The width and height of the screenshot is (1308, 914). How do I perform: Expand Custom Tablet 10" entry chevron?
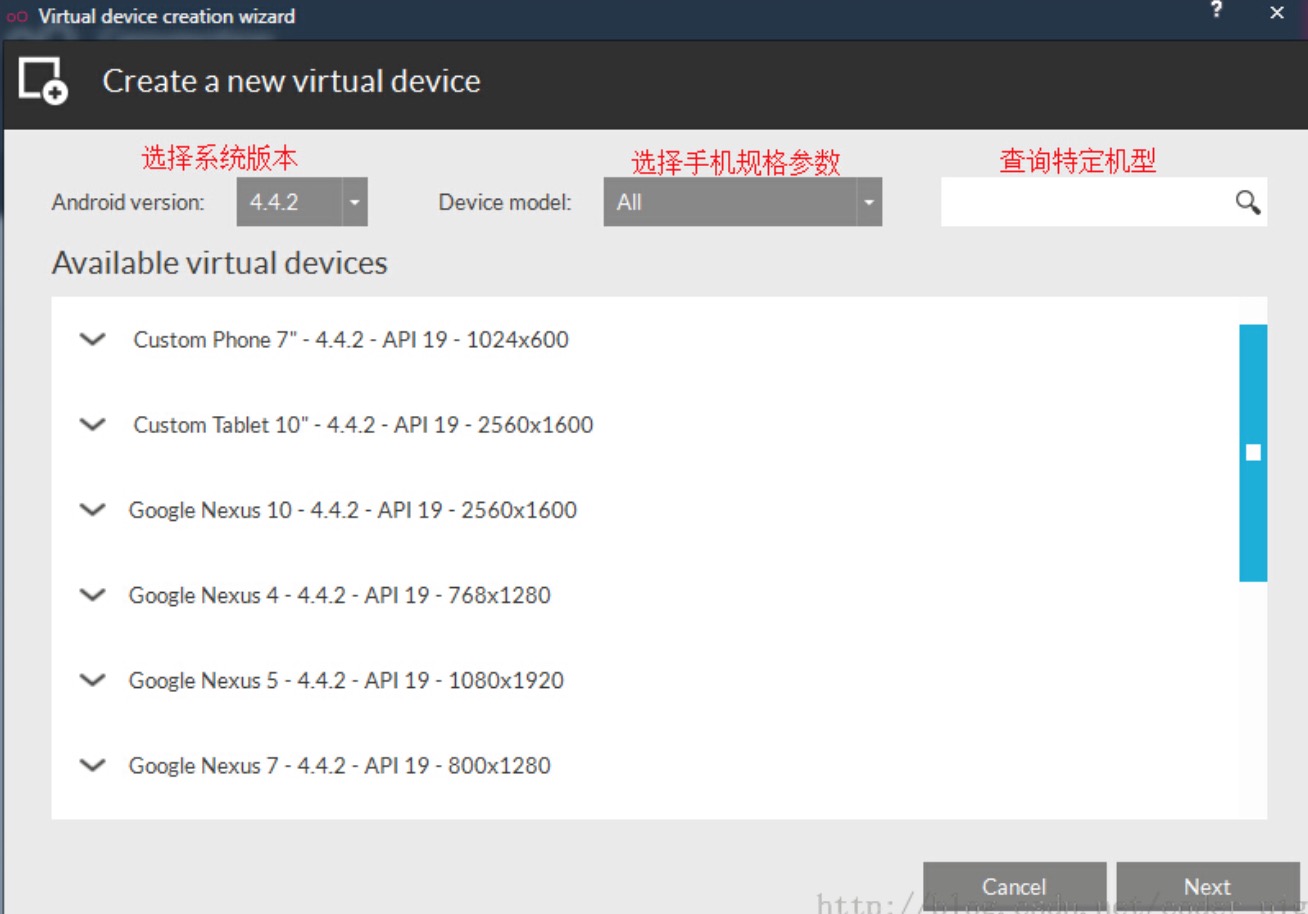(x=93, y=424)
